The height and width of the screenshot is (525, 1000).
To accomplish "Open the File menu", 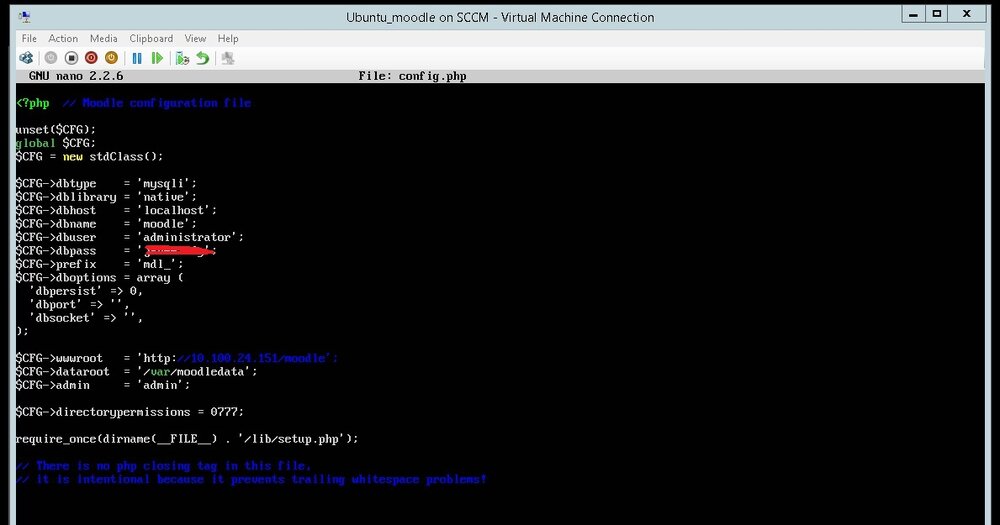I will 29,38.
